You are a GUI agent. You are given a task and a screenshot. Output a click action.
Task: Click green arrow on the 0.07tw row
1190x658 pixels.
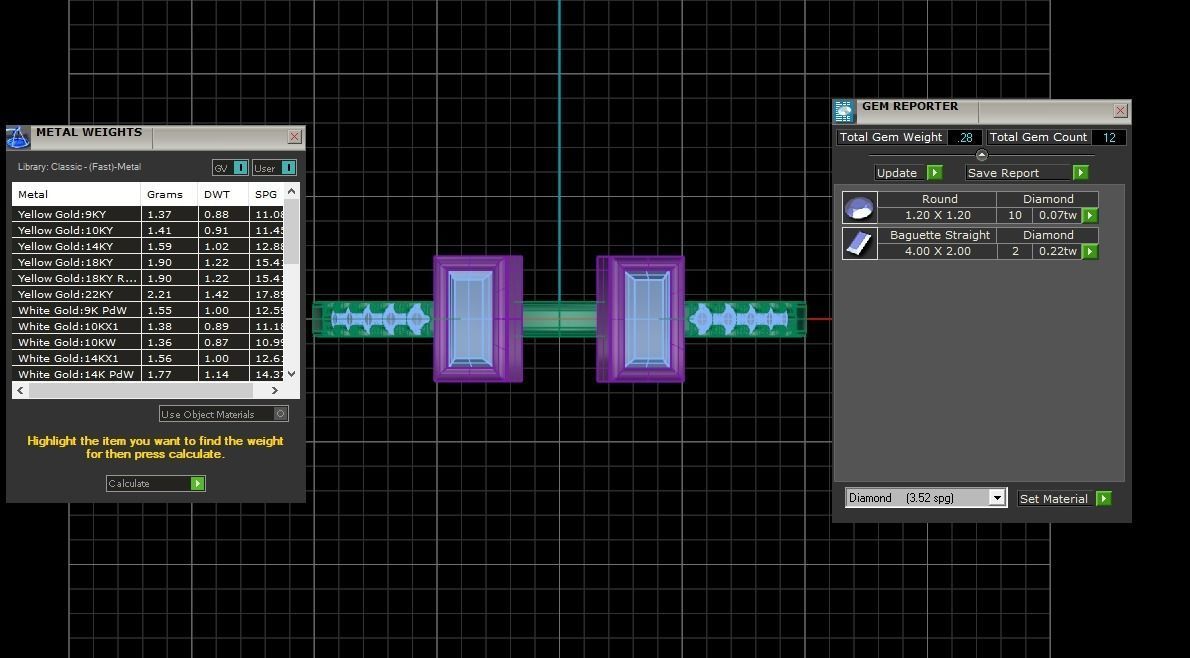[1090, 216]
